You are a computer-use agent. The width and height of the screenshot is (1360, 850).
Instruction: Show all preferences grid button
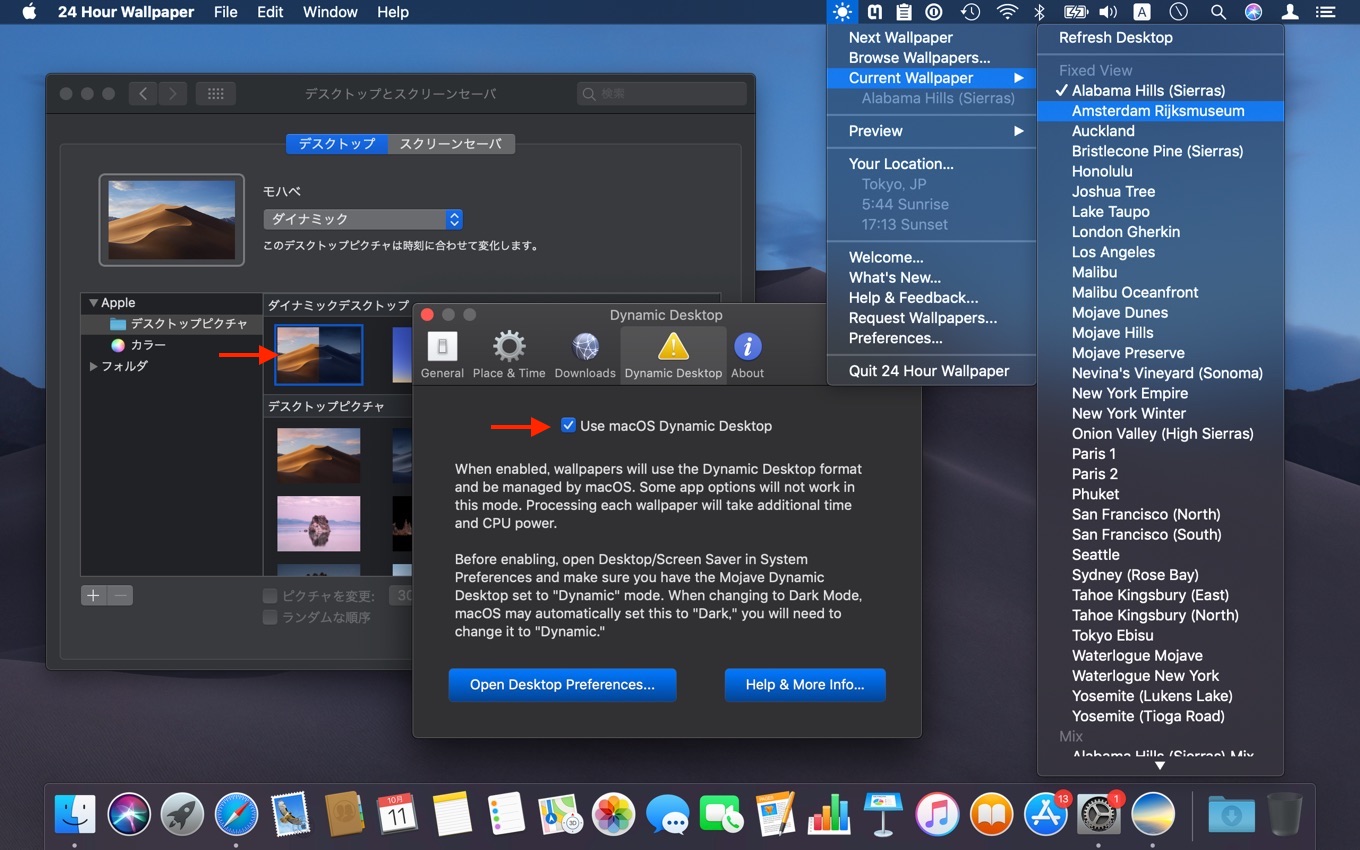(215, 94)
